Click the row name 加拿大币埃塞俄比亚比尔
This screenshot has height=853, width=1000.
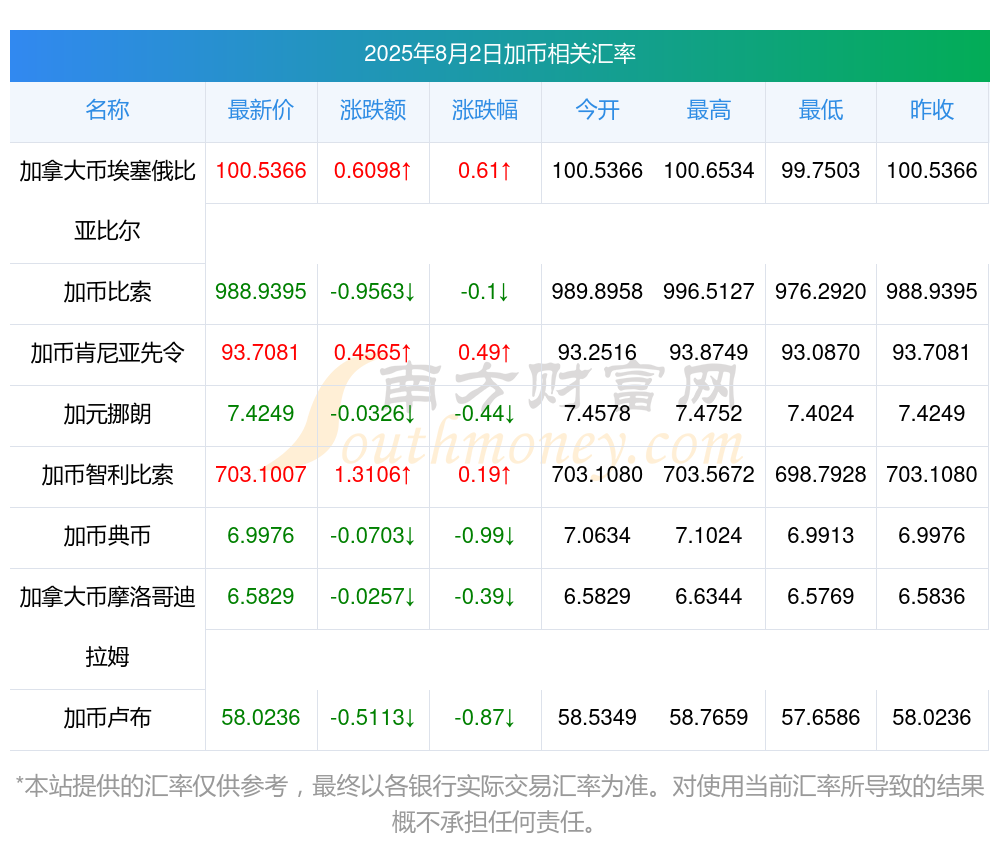(x=107, y=201)
